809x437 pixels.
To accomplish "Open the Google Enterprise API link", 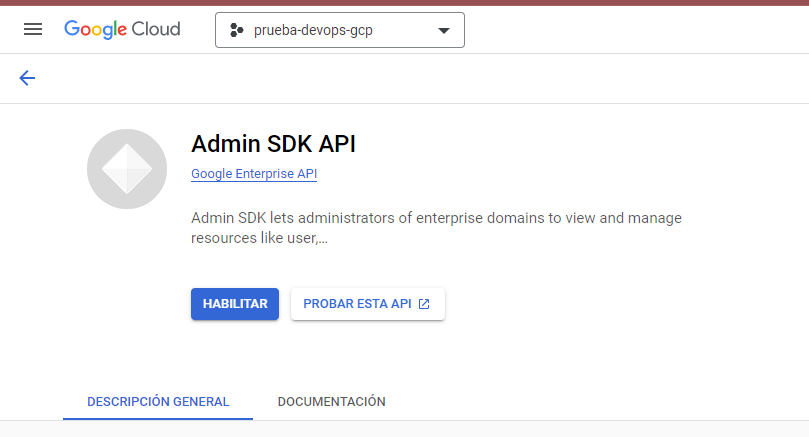I will [254, 174].
